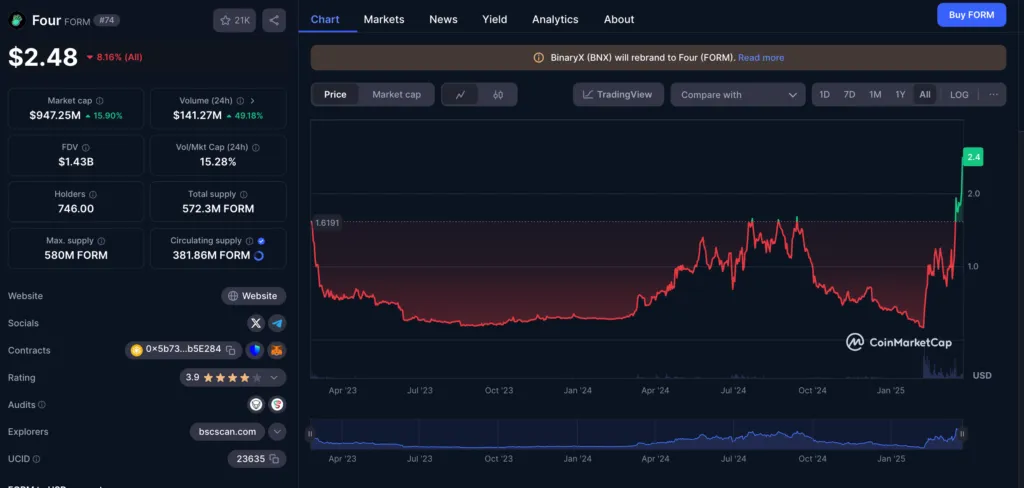Click Market cap info icon
1024x488 pixels.
pos(100,101)
